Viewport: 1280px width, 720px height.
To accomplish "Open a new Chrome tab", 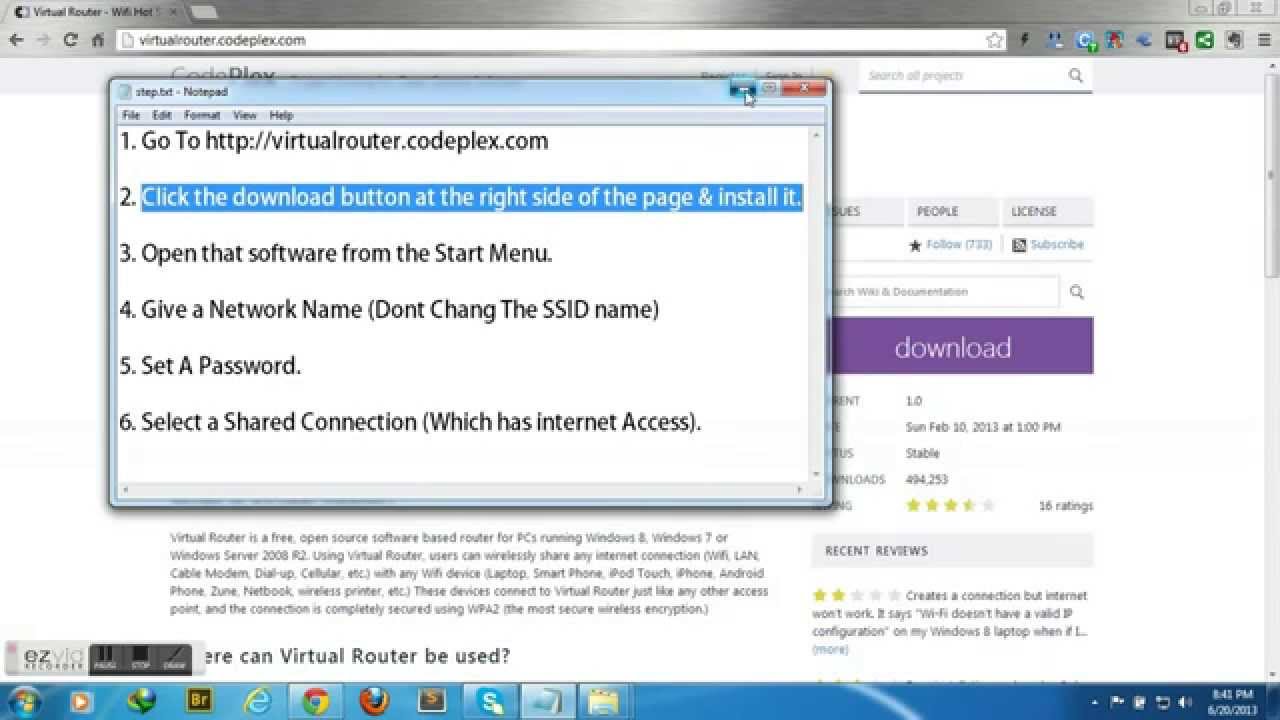I will pyautogui.click(x=204, y=12).
